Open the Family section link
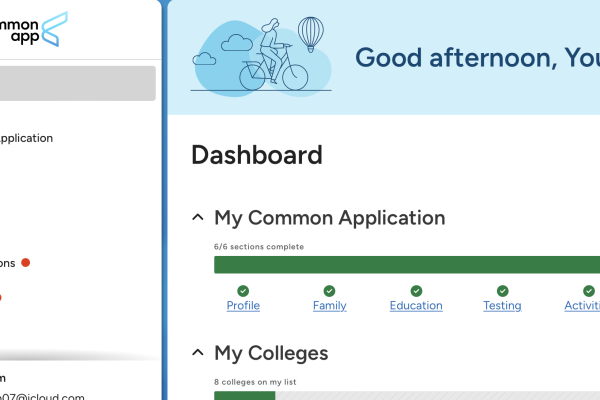Image resolution: width=600 pixels, height=400 pixels. click(329, 306)
